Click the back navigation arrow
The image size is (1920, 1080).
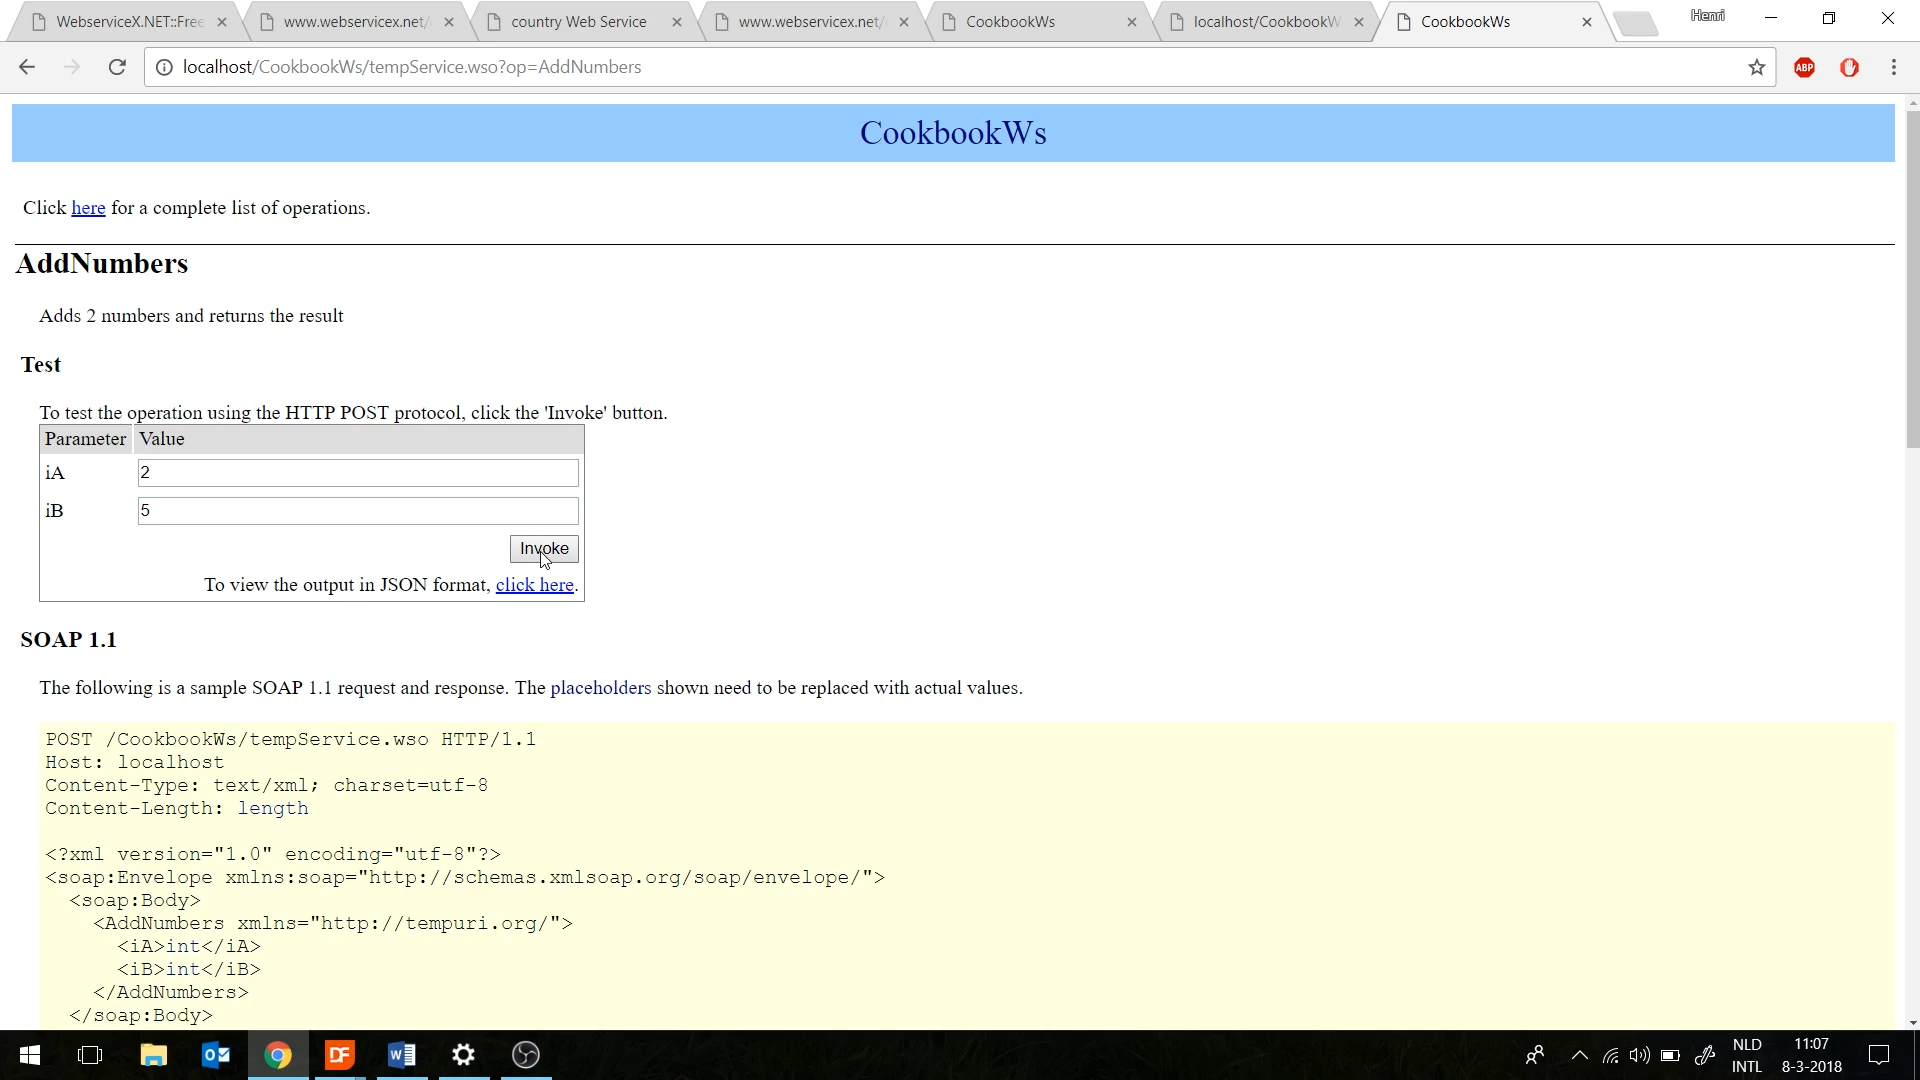click(x=27, y=67)
